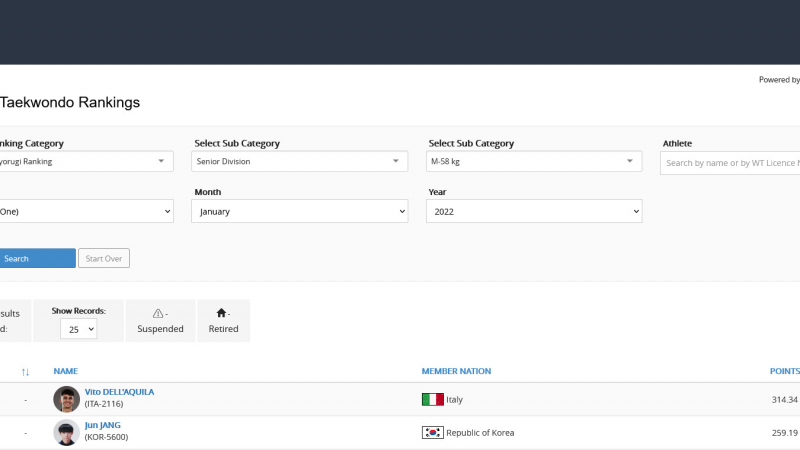
Task: Sort by the NAME column header
Action: pos(65,371)
